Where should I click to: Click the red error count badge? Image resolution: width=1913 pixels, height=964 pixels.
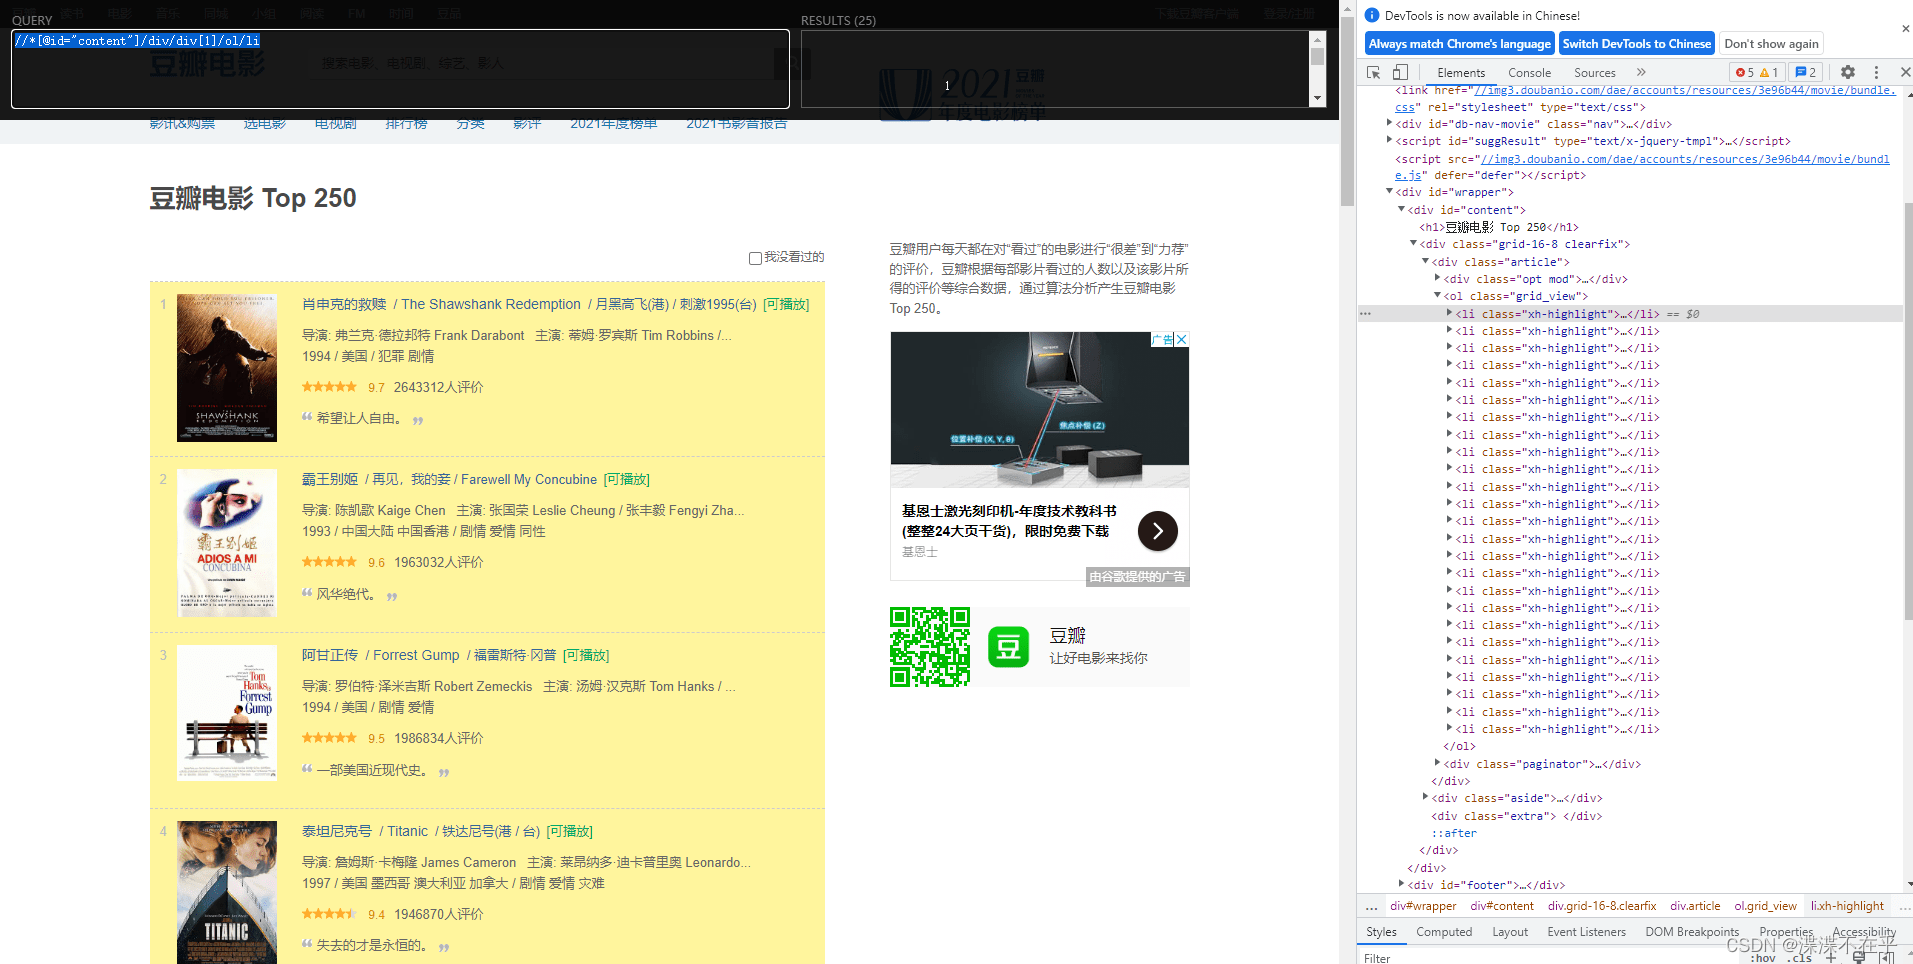[1745, 72]
